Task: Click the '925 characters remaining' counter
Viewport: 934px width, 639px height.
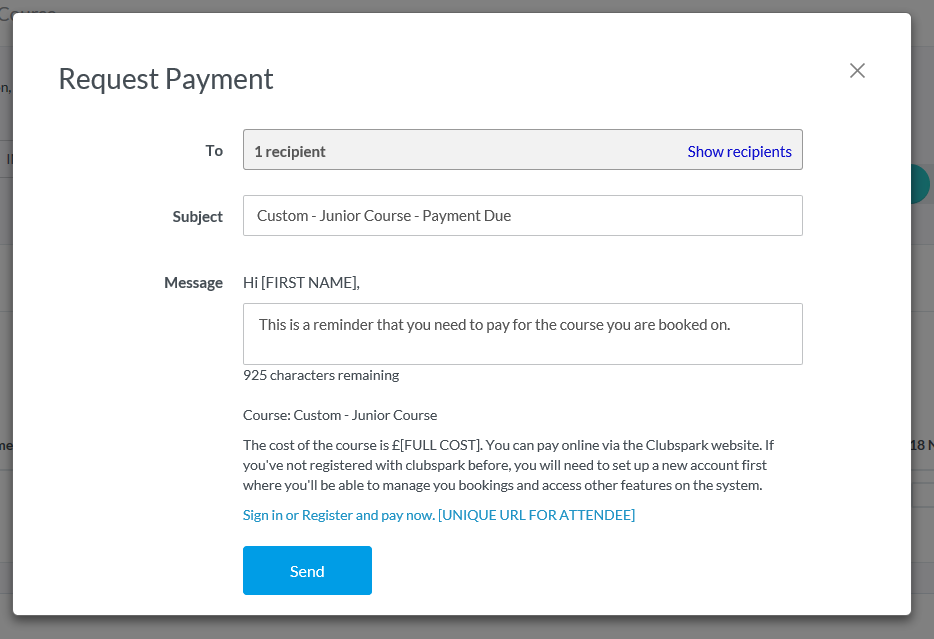Action: 321,375
